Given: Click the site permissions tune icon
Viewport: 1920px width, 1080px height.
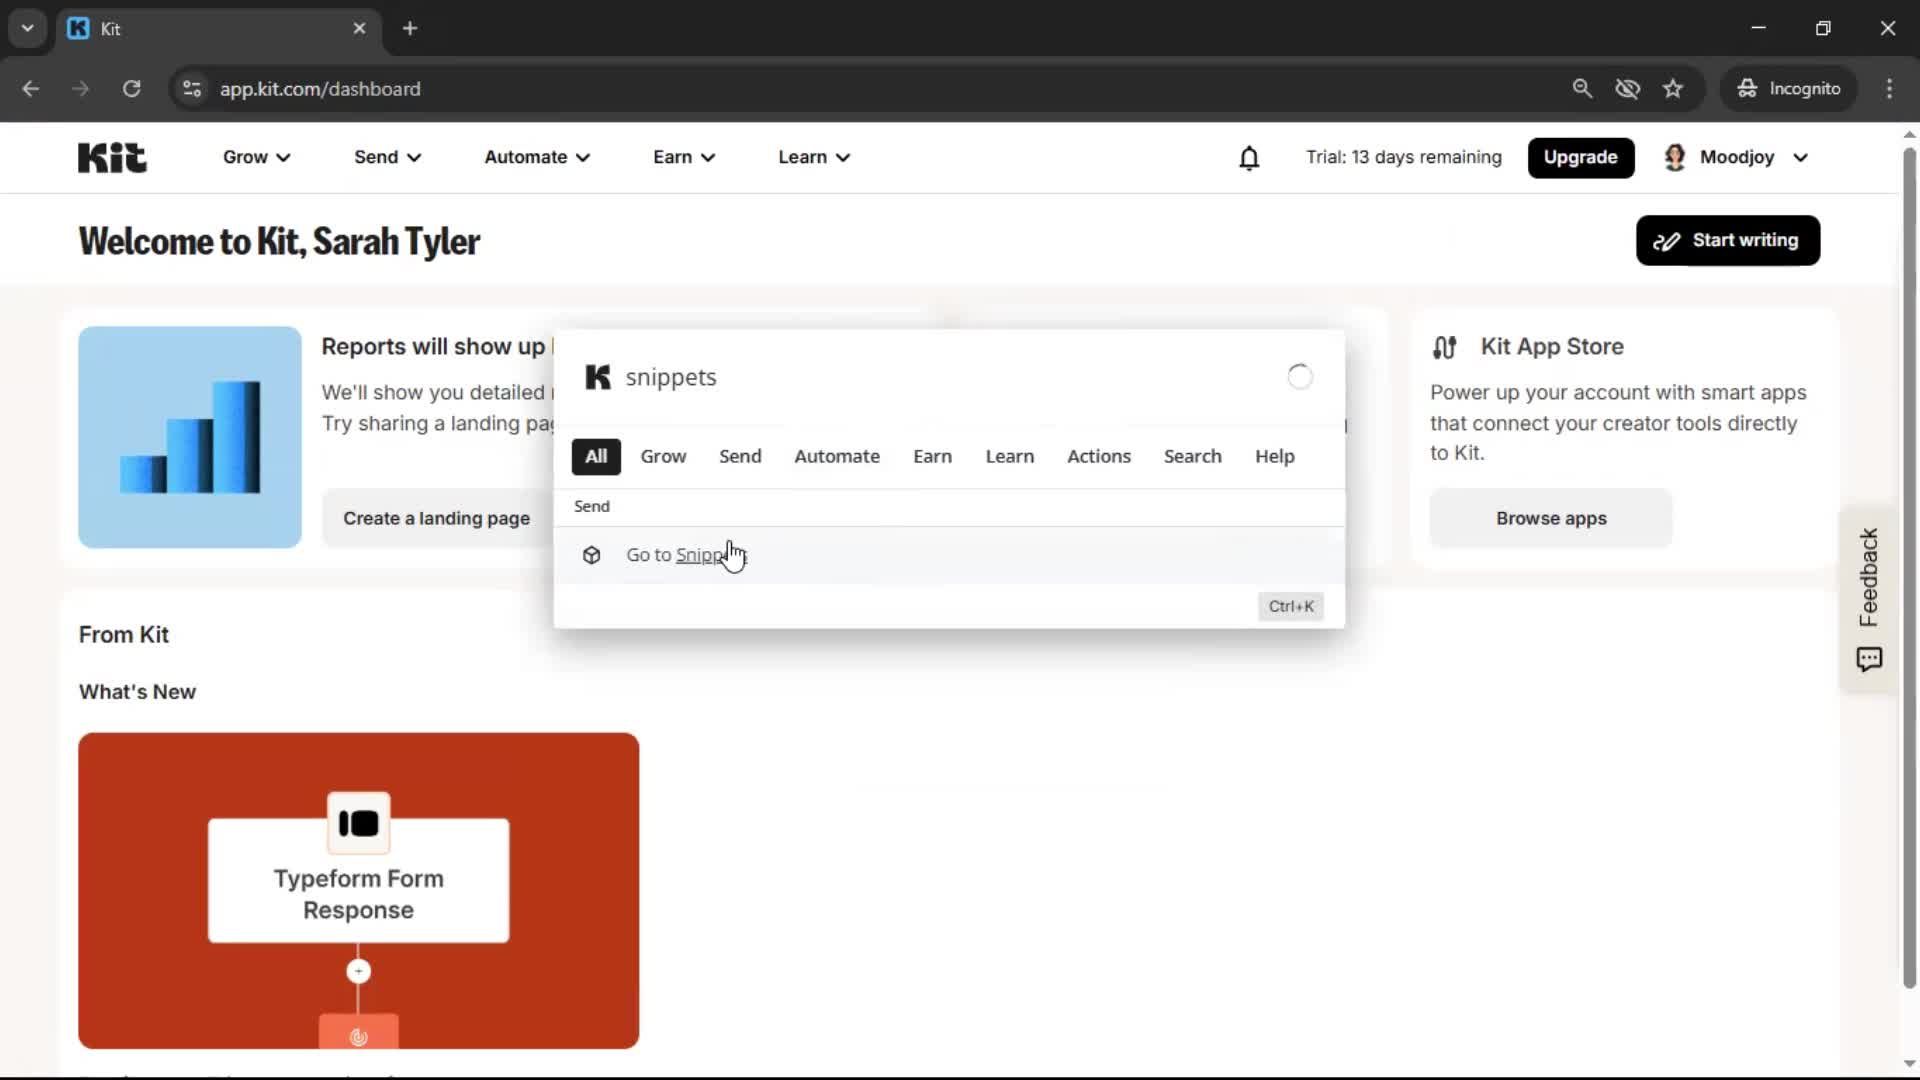Looking at the screenshot, I should click(190, 88).
